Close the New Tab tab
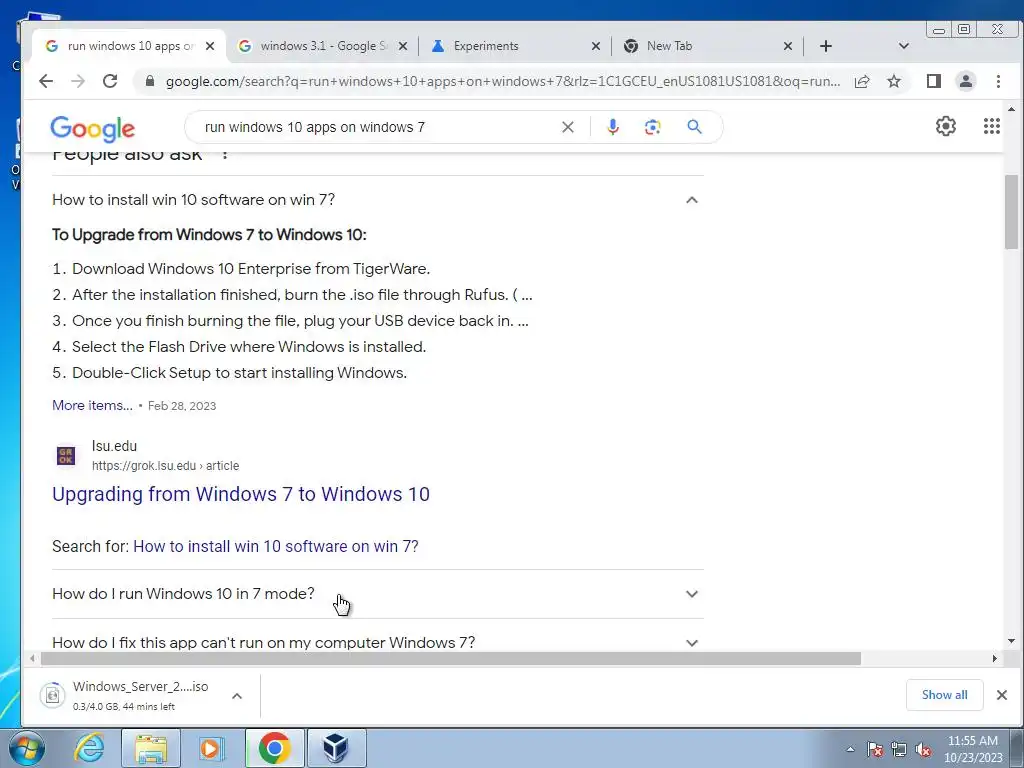1024x768 pixels. 788,46
